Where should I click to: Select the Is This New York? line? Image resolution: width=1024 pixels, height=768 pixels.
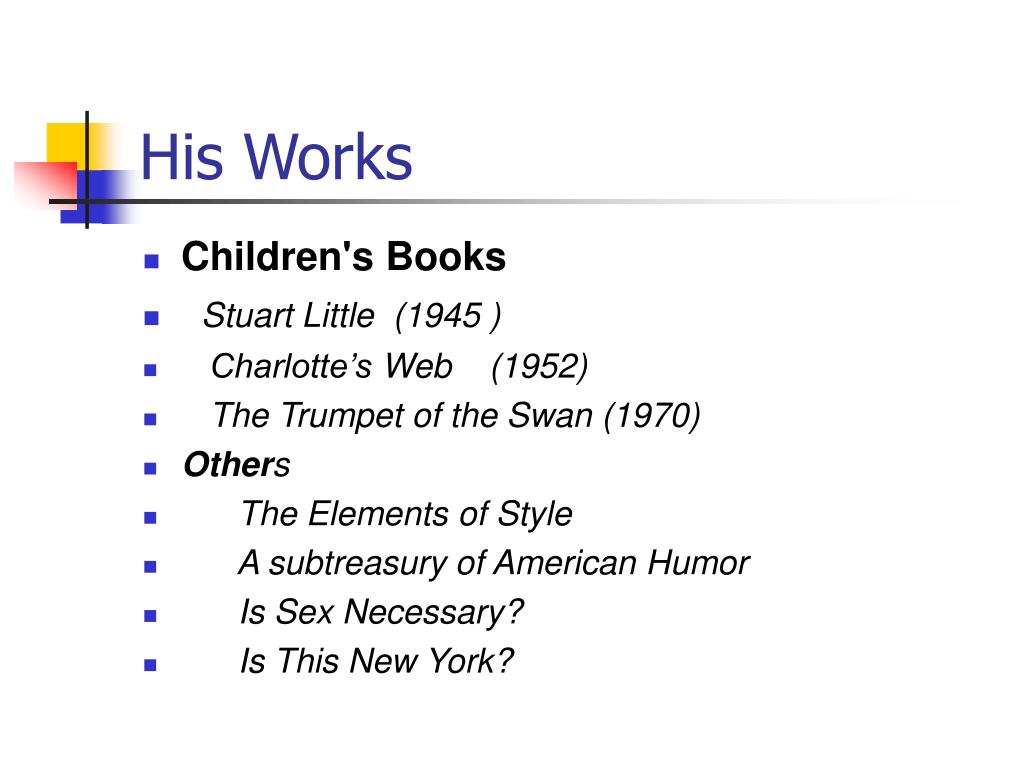[377, 661]
